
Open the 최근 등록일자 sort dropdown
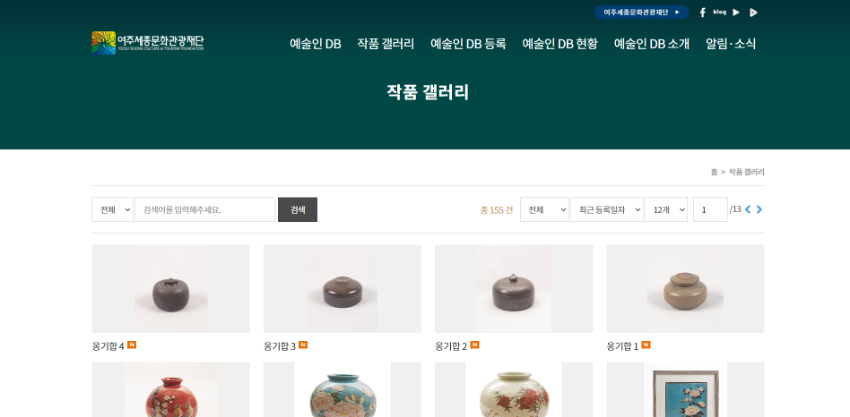[607, 209]
